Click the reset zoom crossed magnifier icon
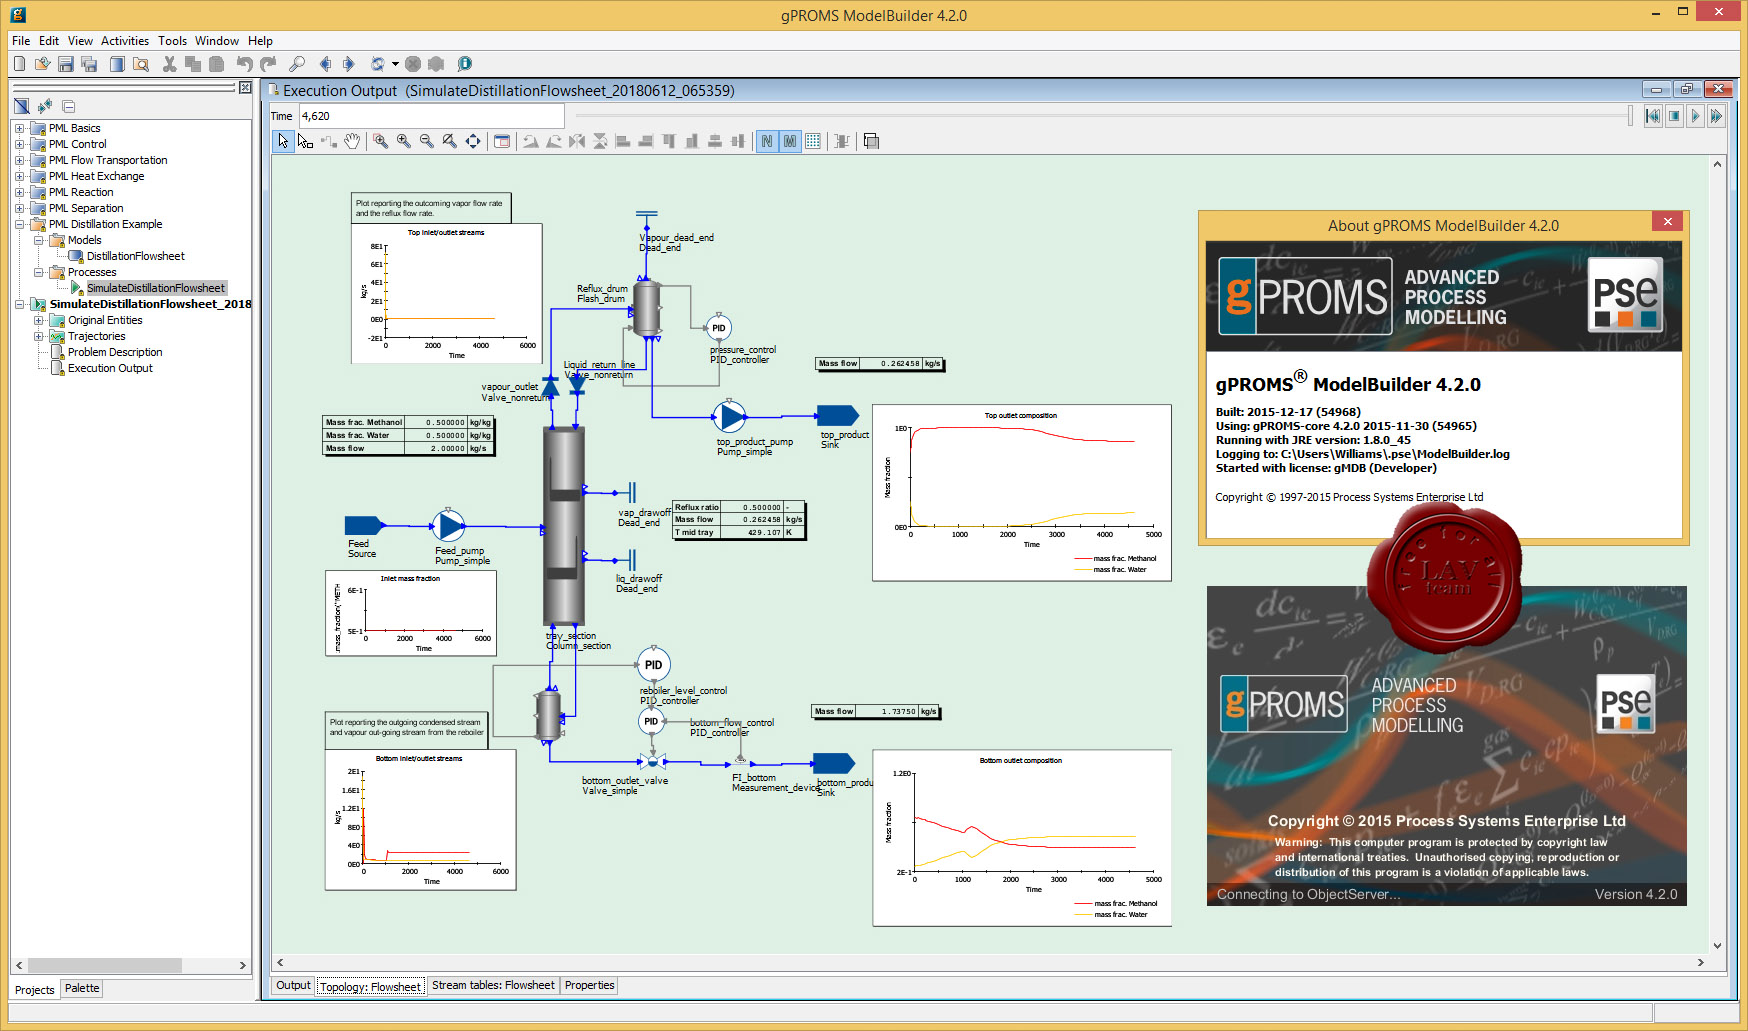Image resolution: width=1748 pixels, height=1031 pixels. pyautogui.click(x=450, y=141)
